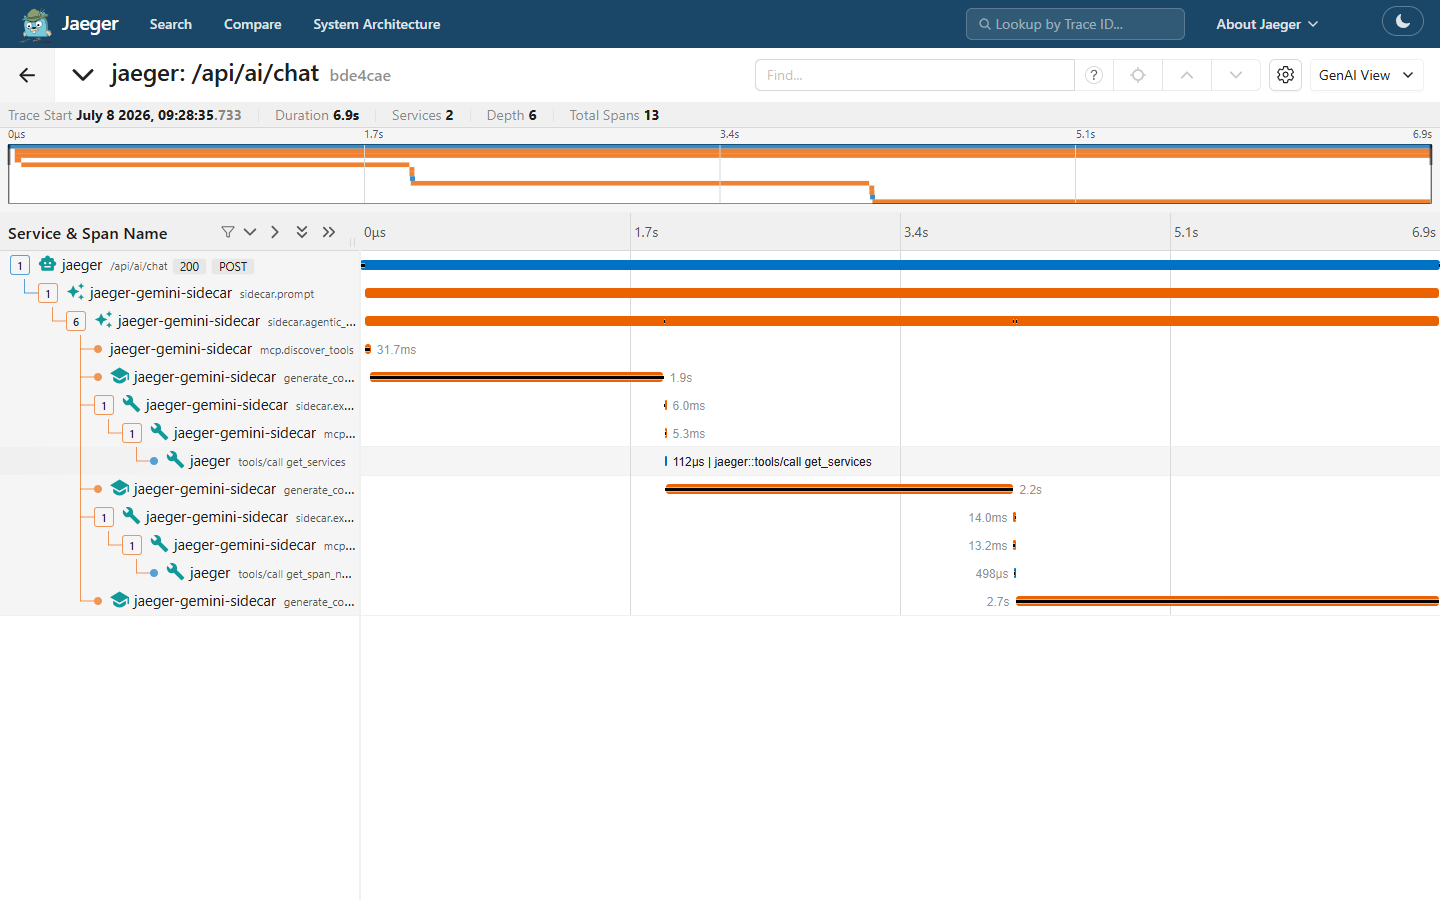Viewport: 1440px width, 900px height.
Task: Collapse one level with single right chevron
Action: [x=275, y=232]
